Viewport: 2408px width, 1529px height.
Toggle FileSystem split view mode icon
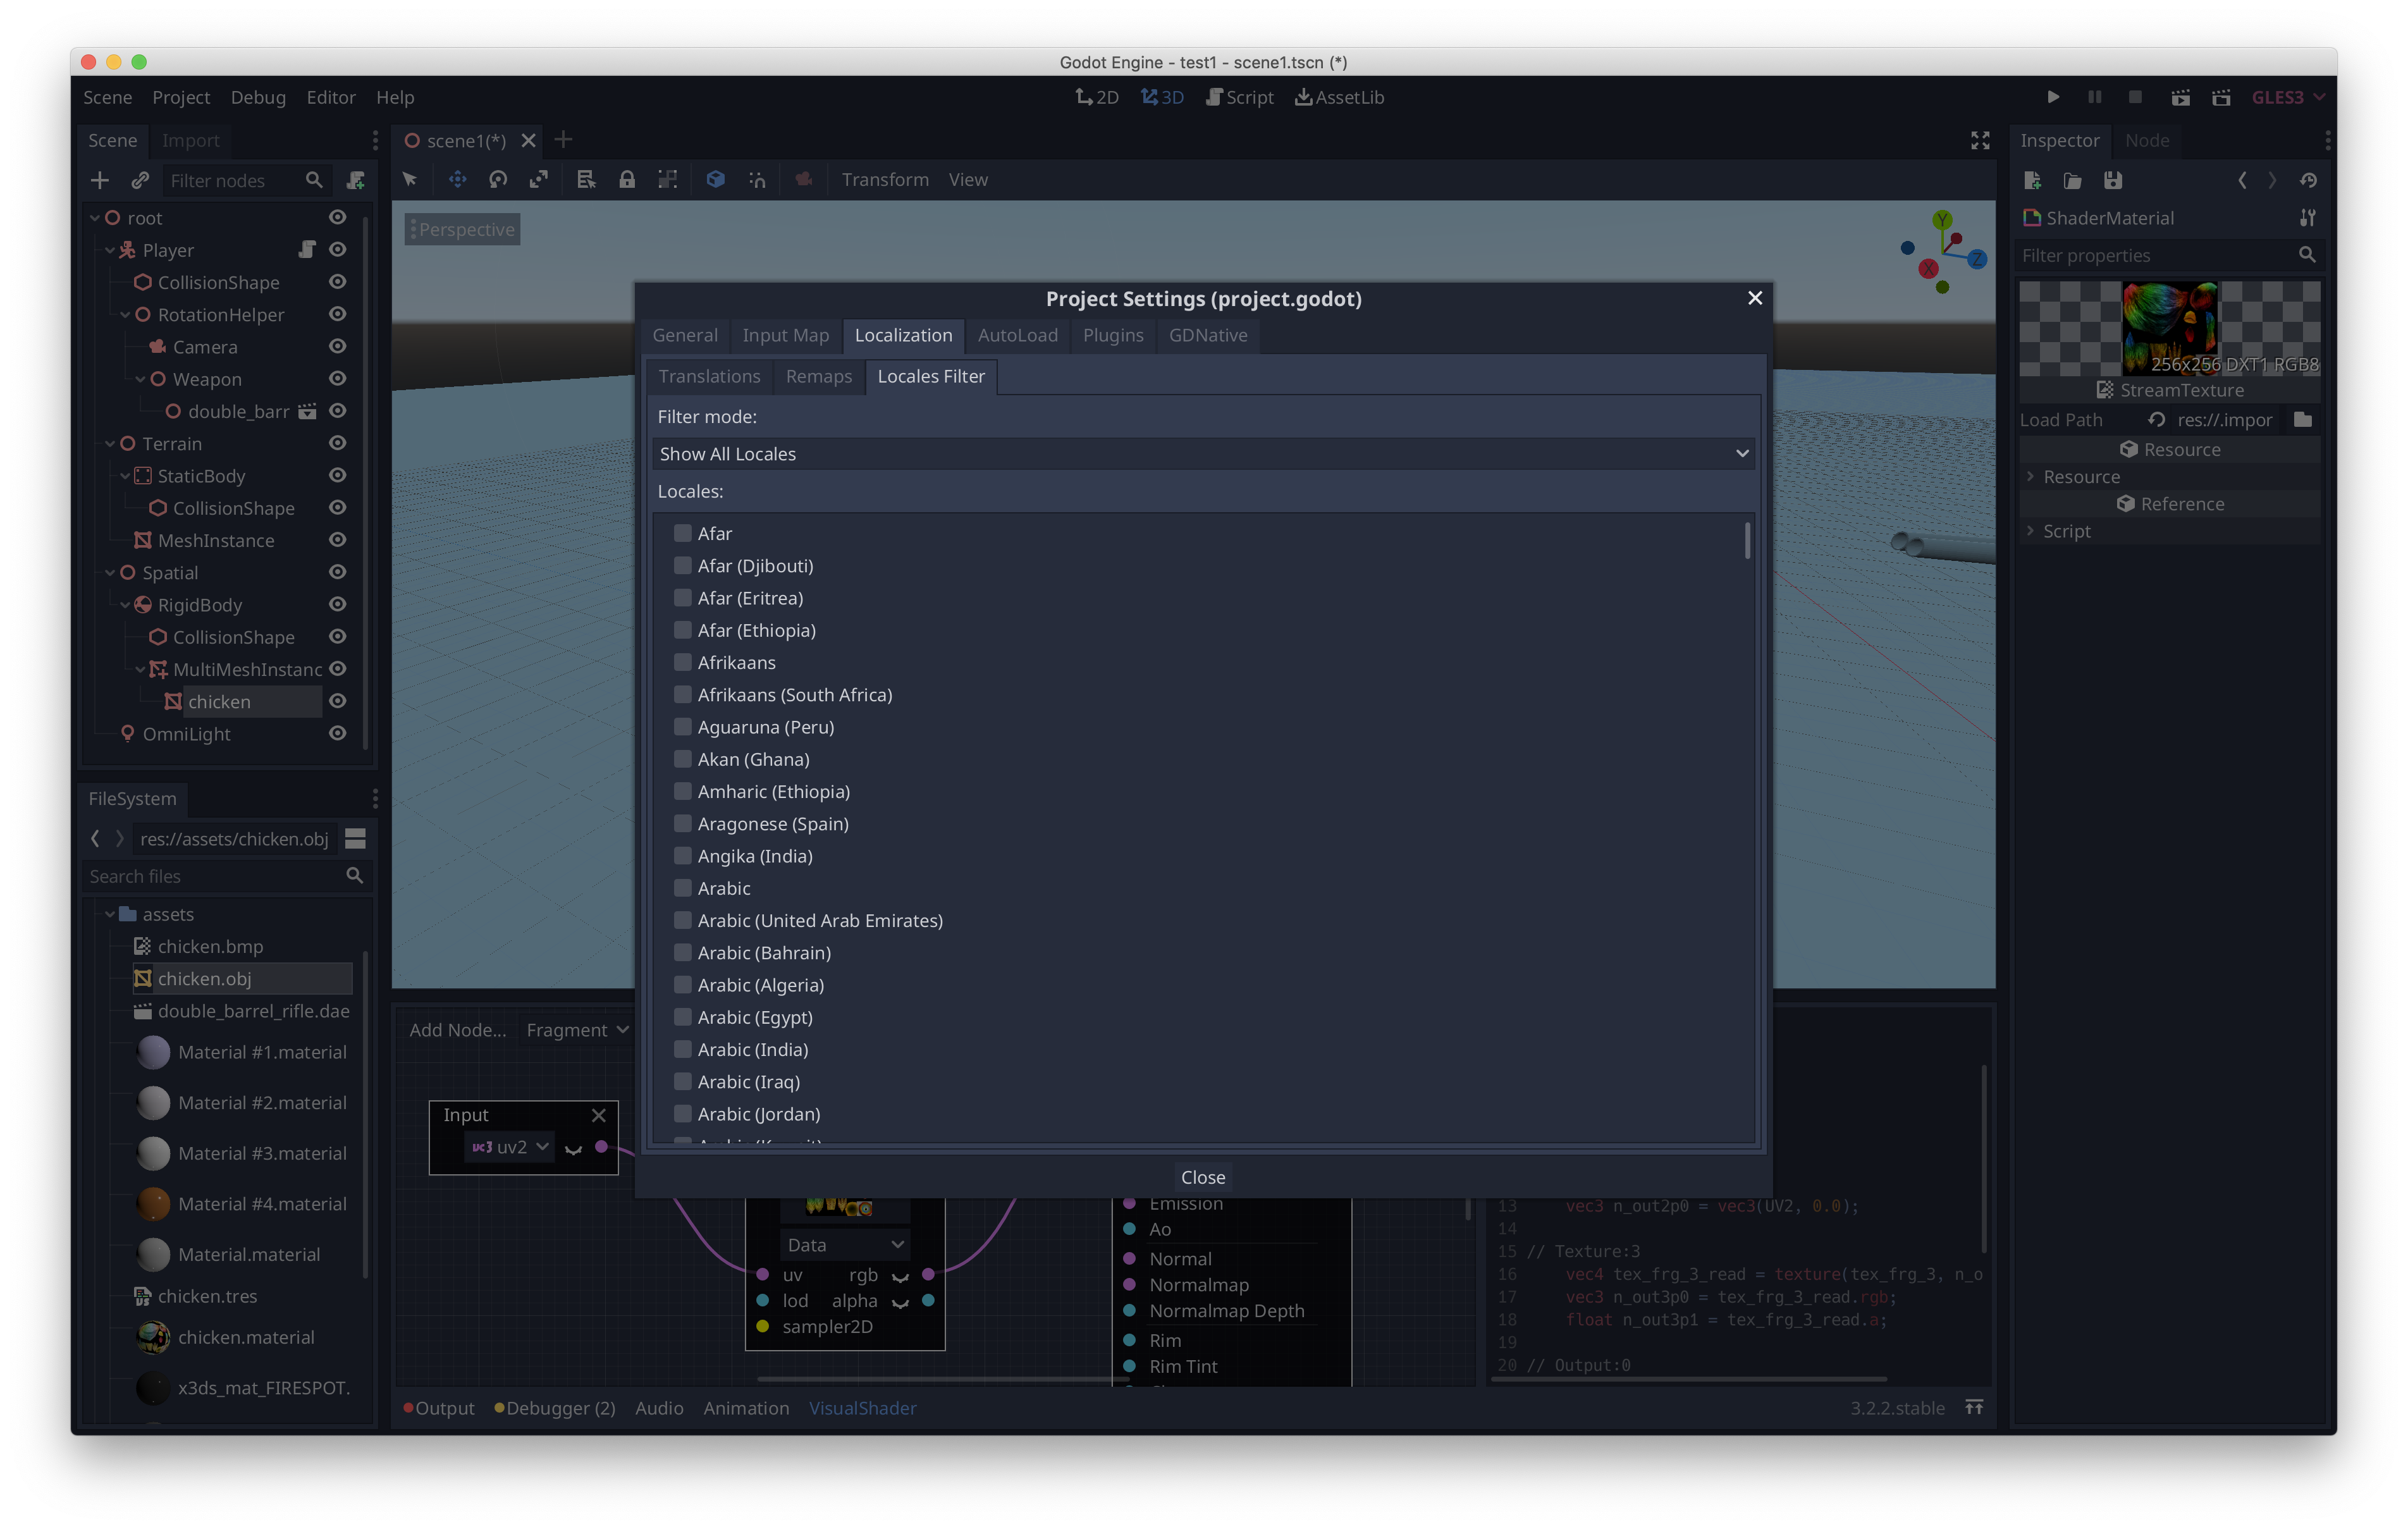(355, 839)
